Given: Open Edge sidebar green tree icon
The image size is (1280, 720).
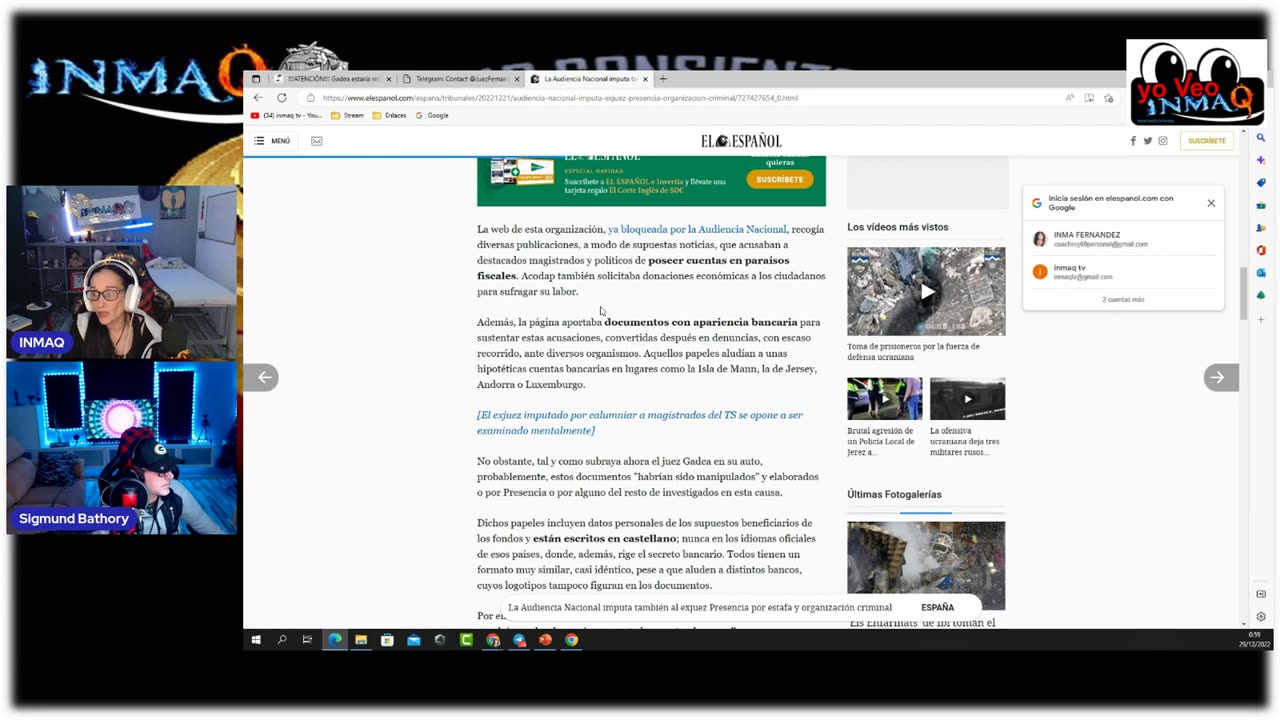Looking at the screenshot, I should (1261, 295).
